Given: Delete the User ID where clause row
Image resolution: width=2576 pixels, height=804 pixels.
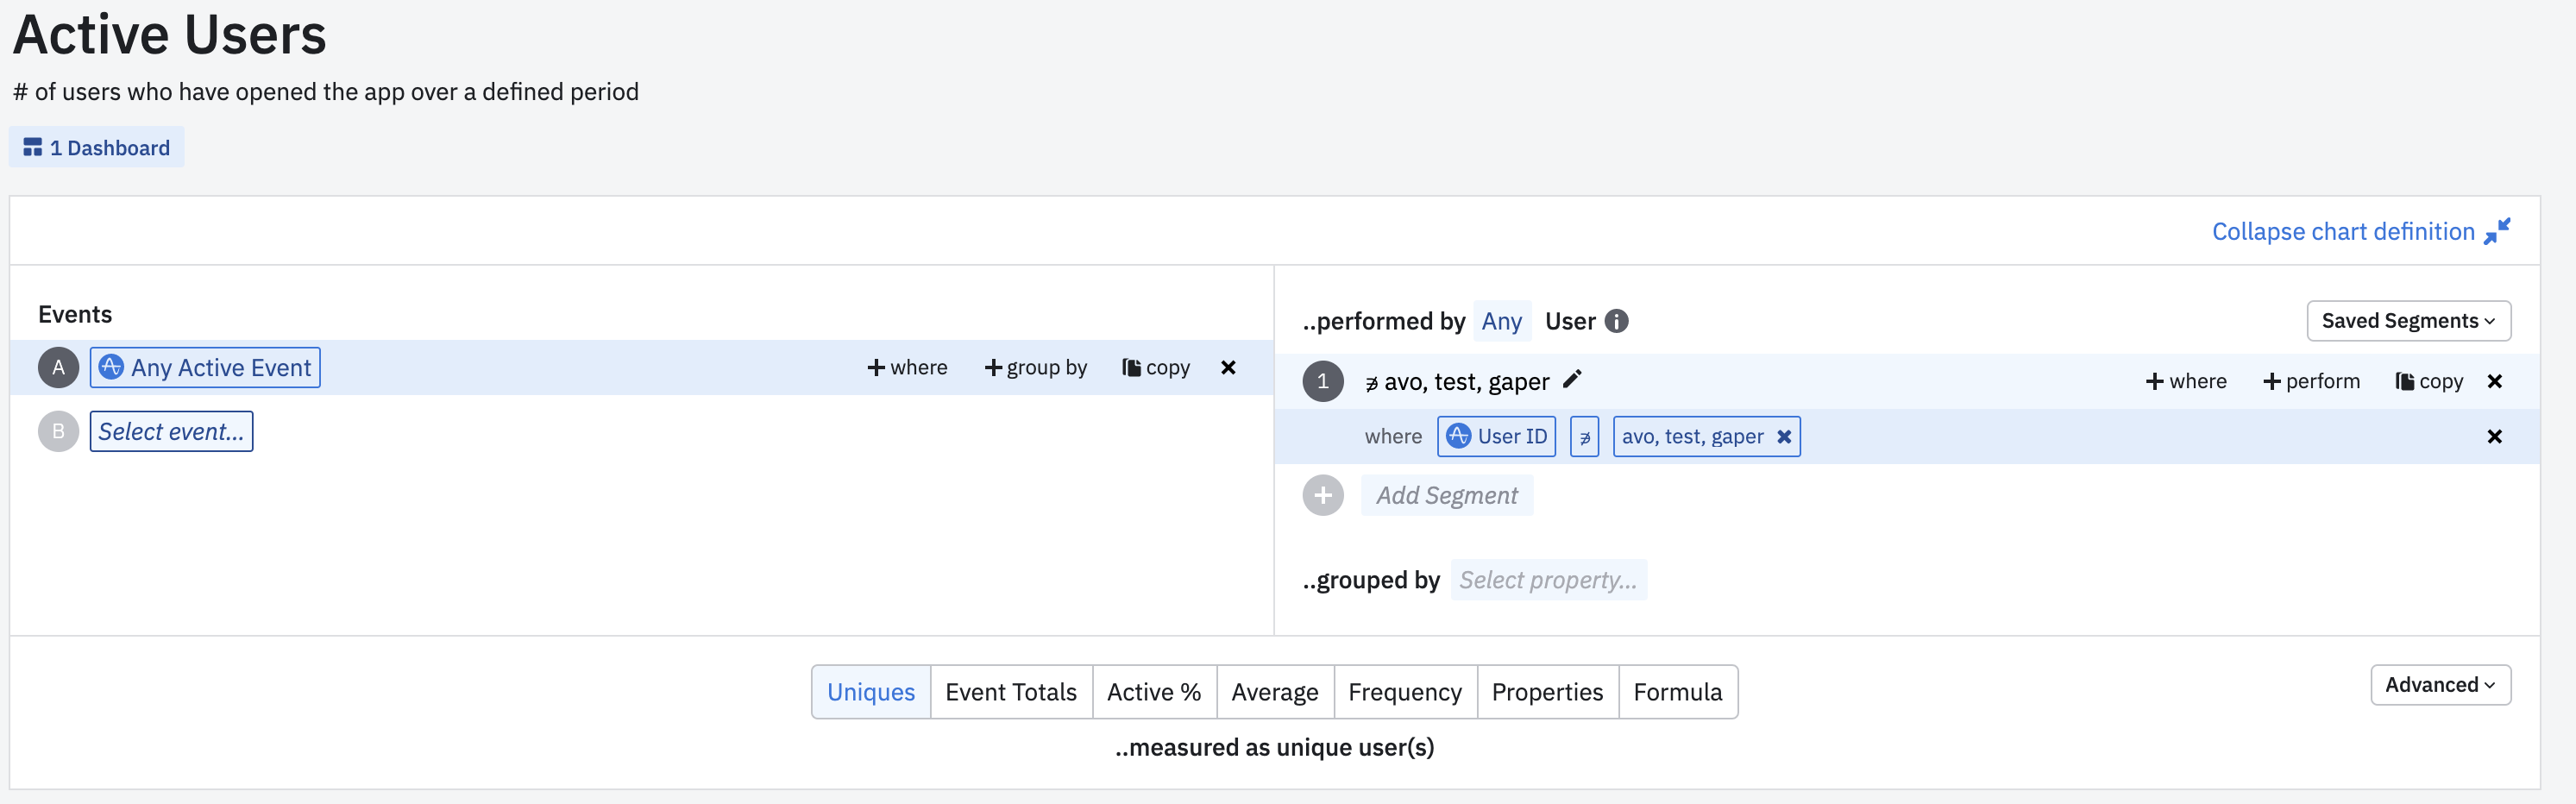Looking at the screenshot, I should tap(2494, 437).
